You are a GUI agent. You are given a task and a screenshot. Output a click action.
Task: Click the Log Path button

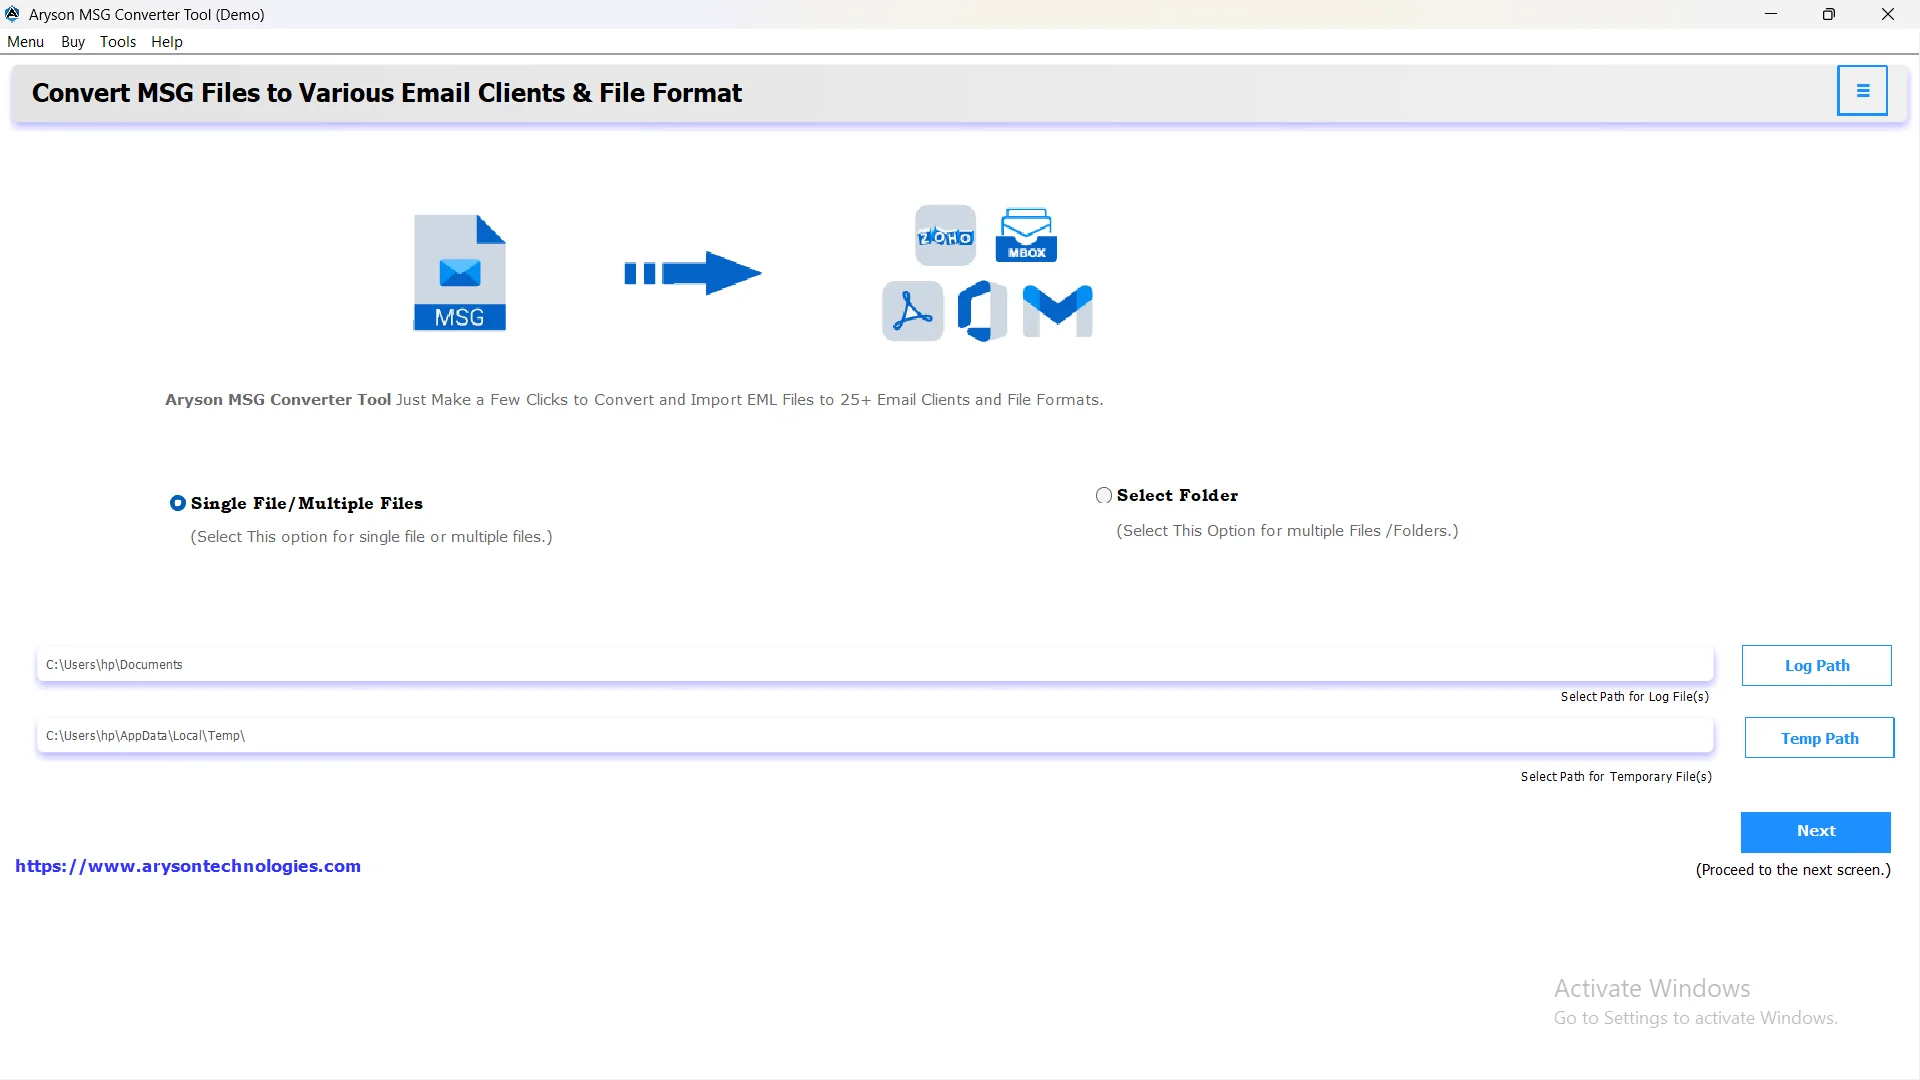[1817, 666]
